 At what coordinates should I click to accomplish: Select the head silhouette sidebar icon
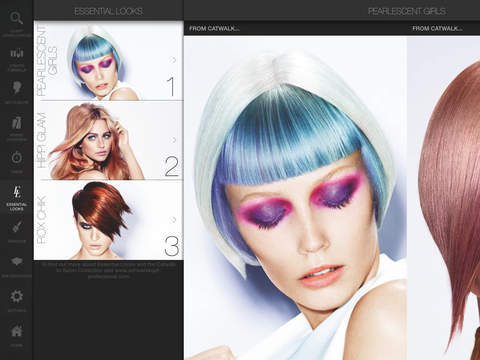point(16,88)
